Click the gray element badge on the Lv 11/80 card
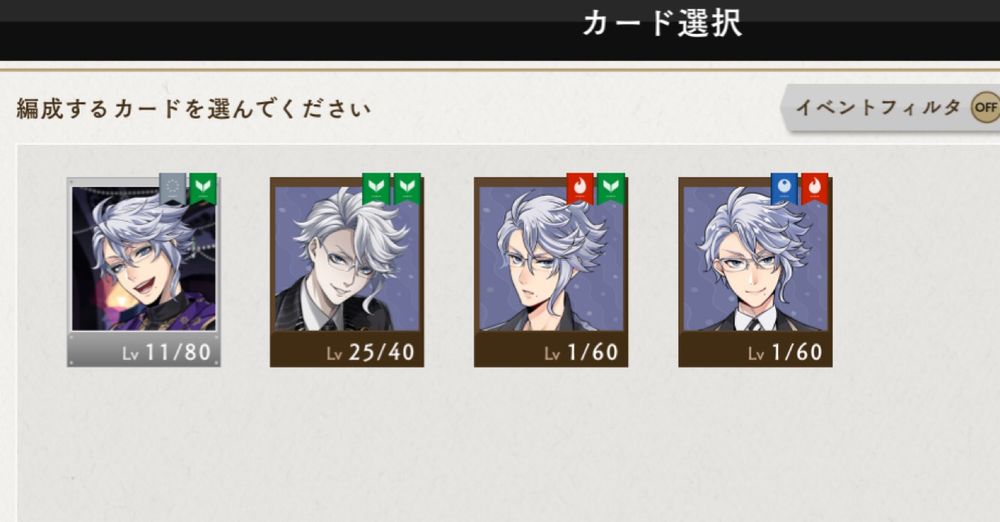1000x522 pixels. (172, 189)
